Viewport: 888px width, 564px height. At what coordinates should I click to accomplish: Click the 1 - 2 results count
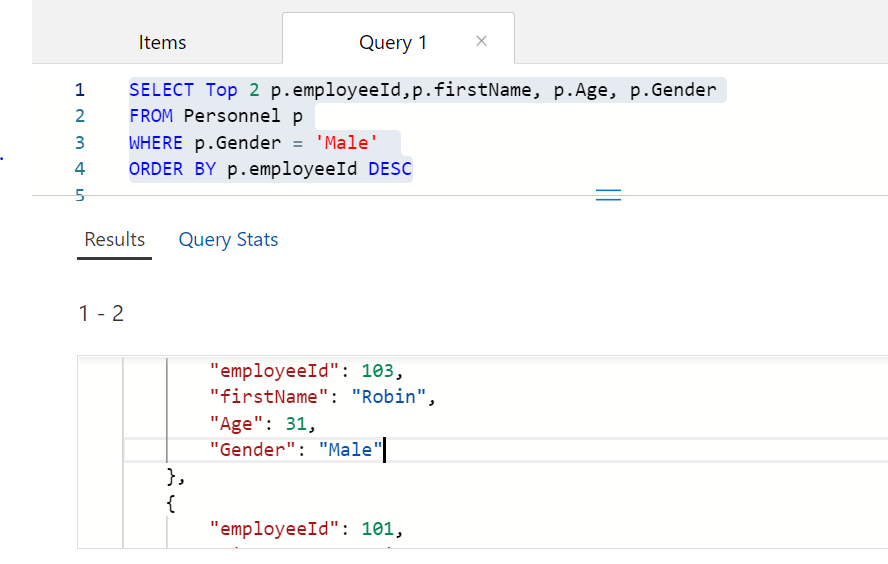pyautogui.click(x=101, y=314)
